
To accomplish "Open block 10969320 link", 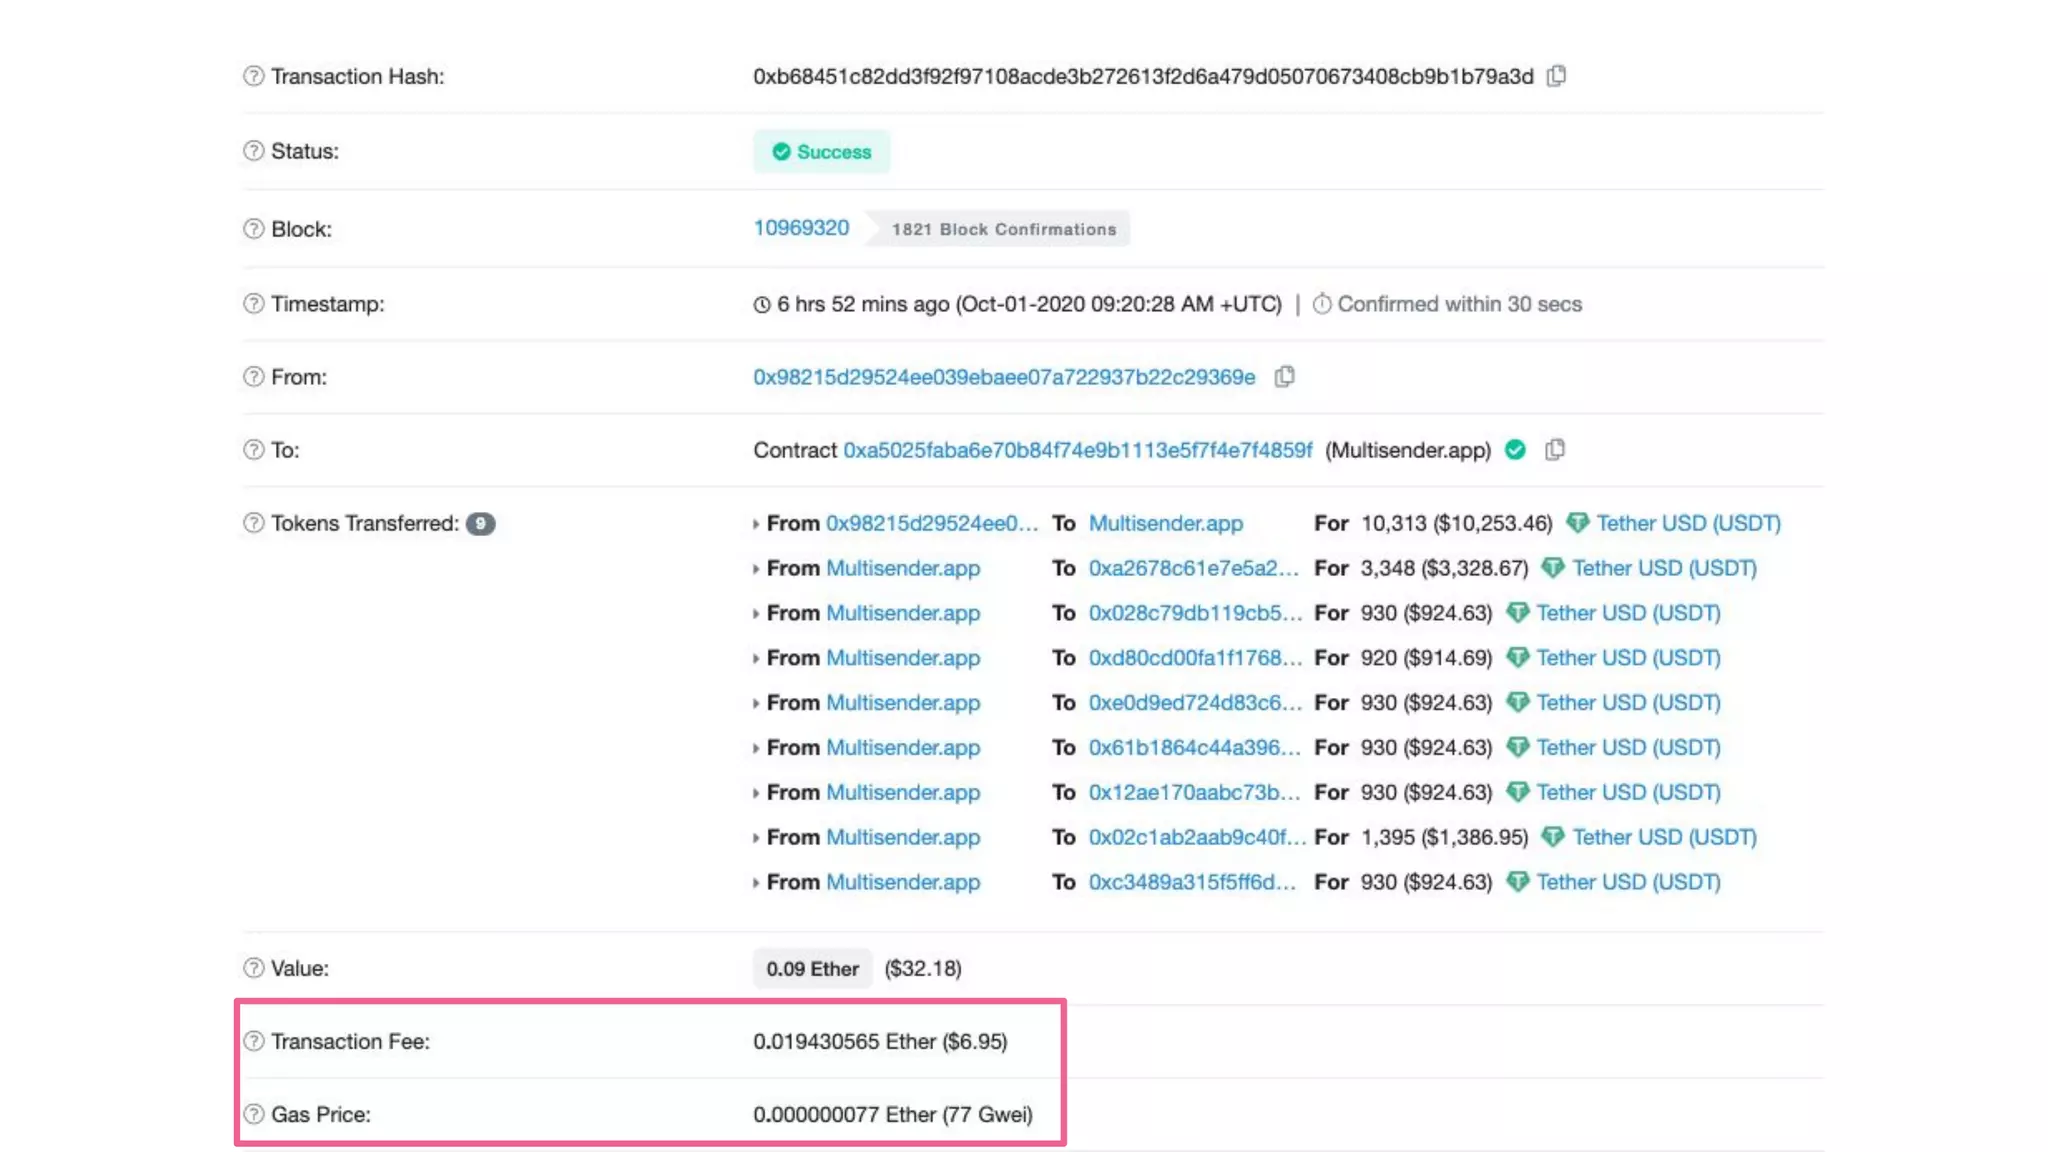I will 801,228.
